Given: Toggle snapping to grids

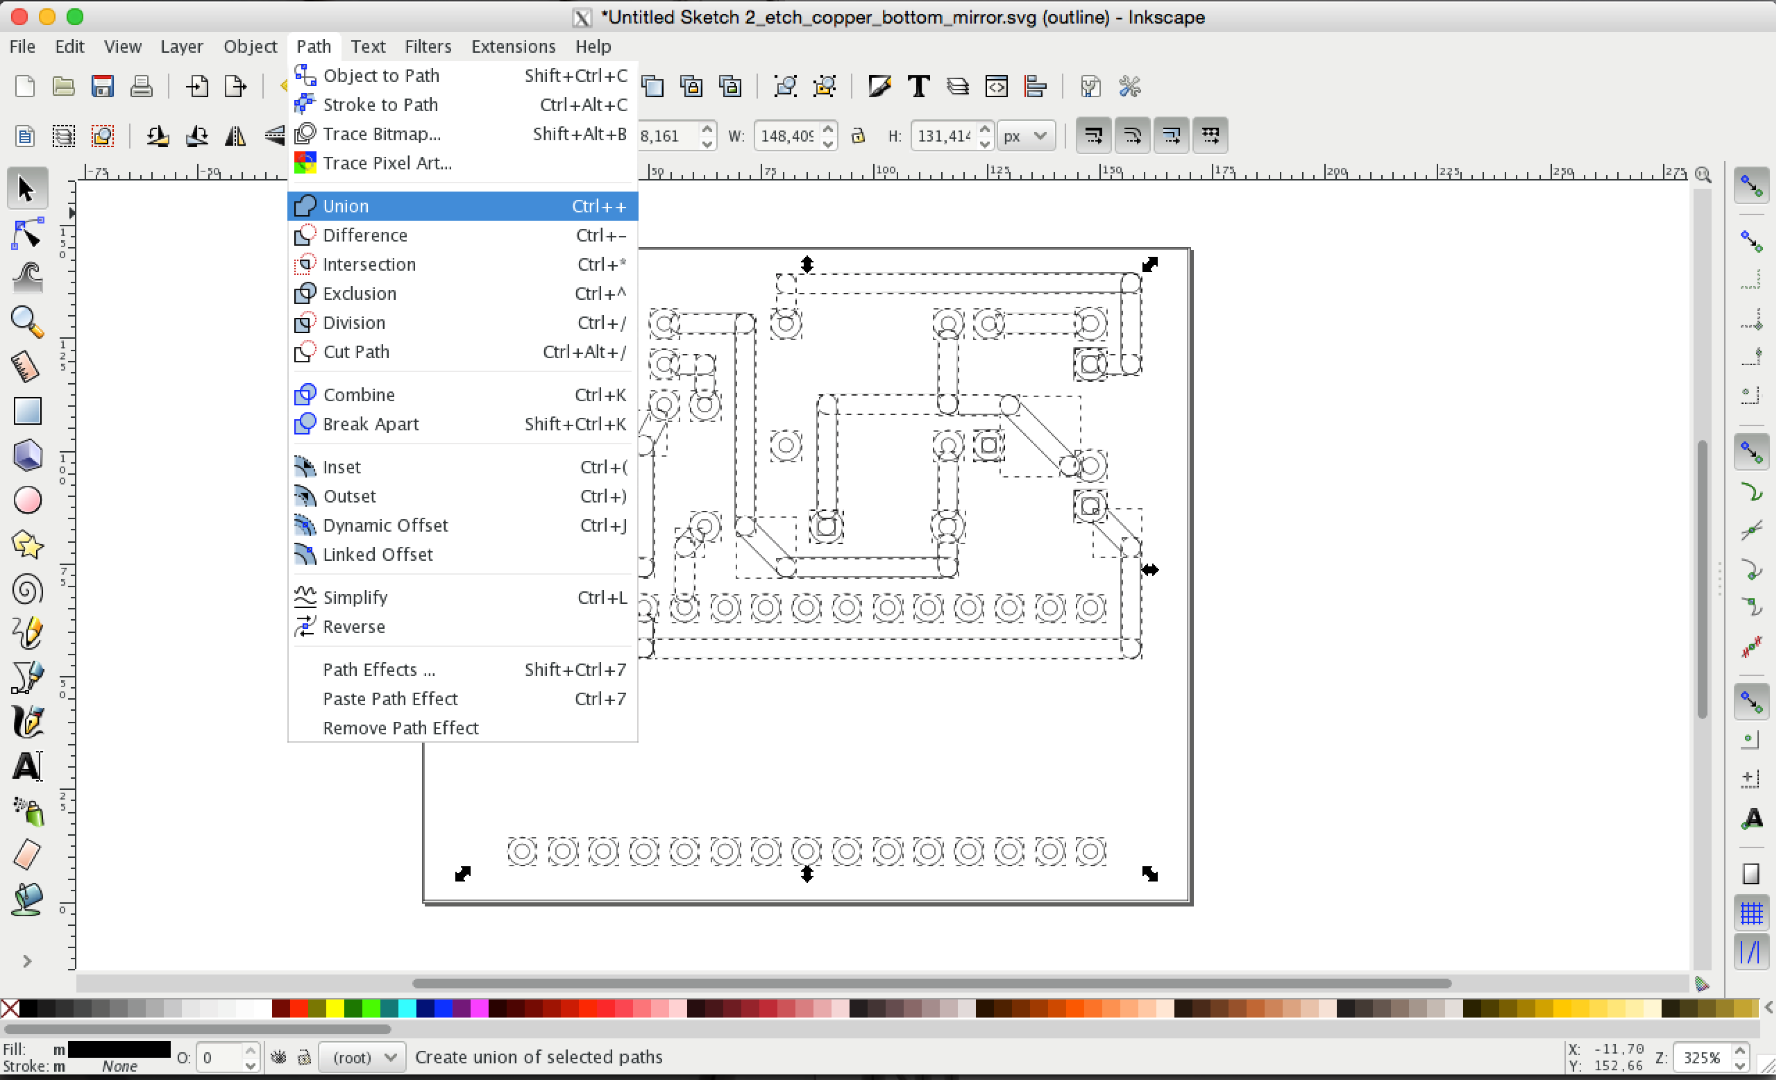Looking at the screenshot, I should [1751, 912].
